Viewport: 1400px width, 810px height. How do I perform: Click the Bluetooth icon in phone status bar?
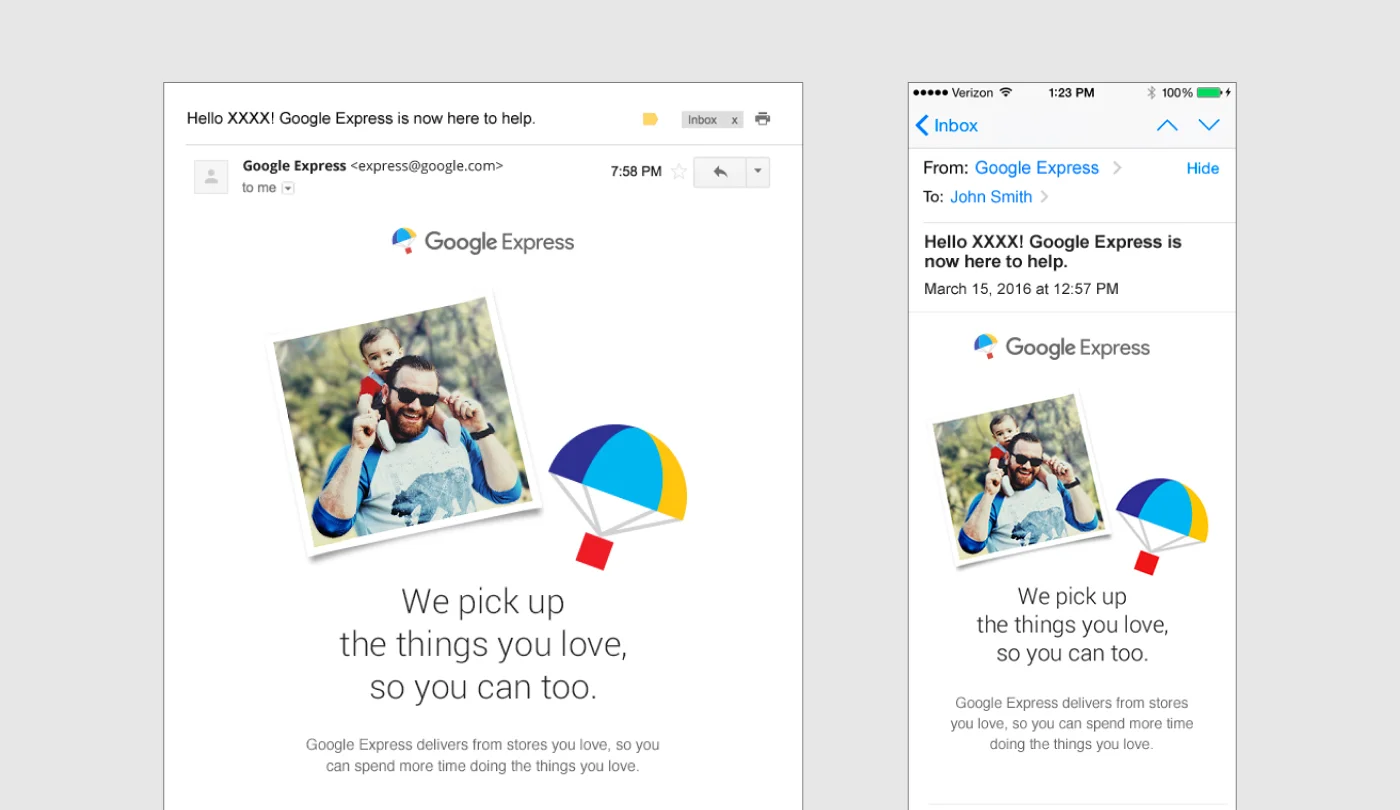pyautogui.click(x=1151, y=92)
